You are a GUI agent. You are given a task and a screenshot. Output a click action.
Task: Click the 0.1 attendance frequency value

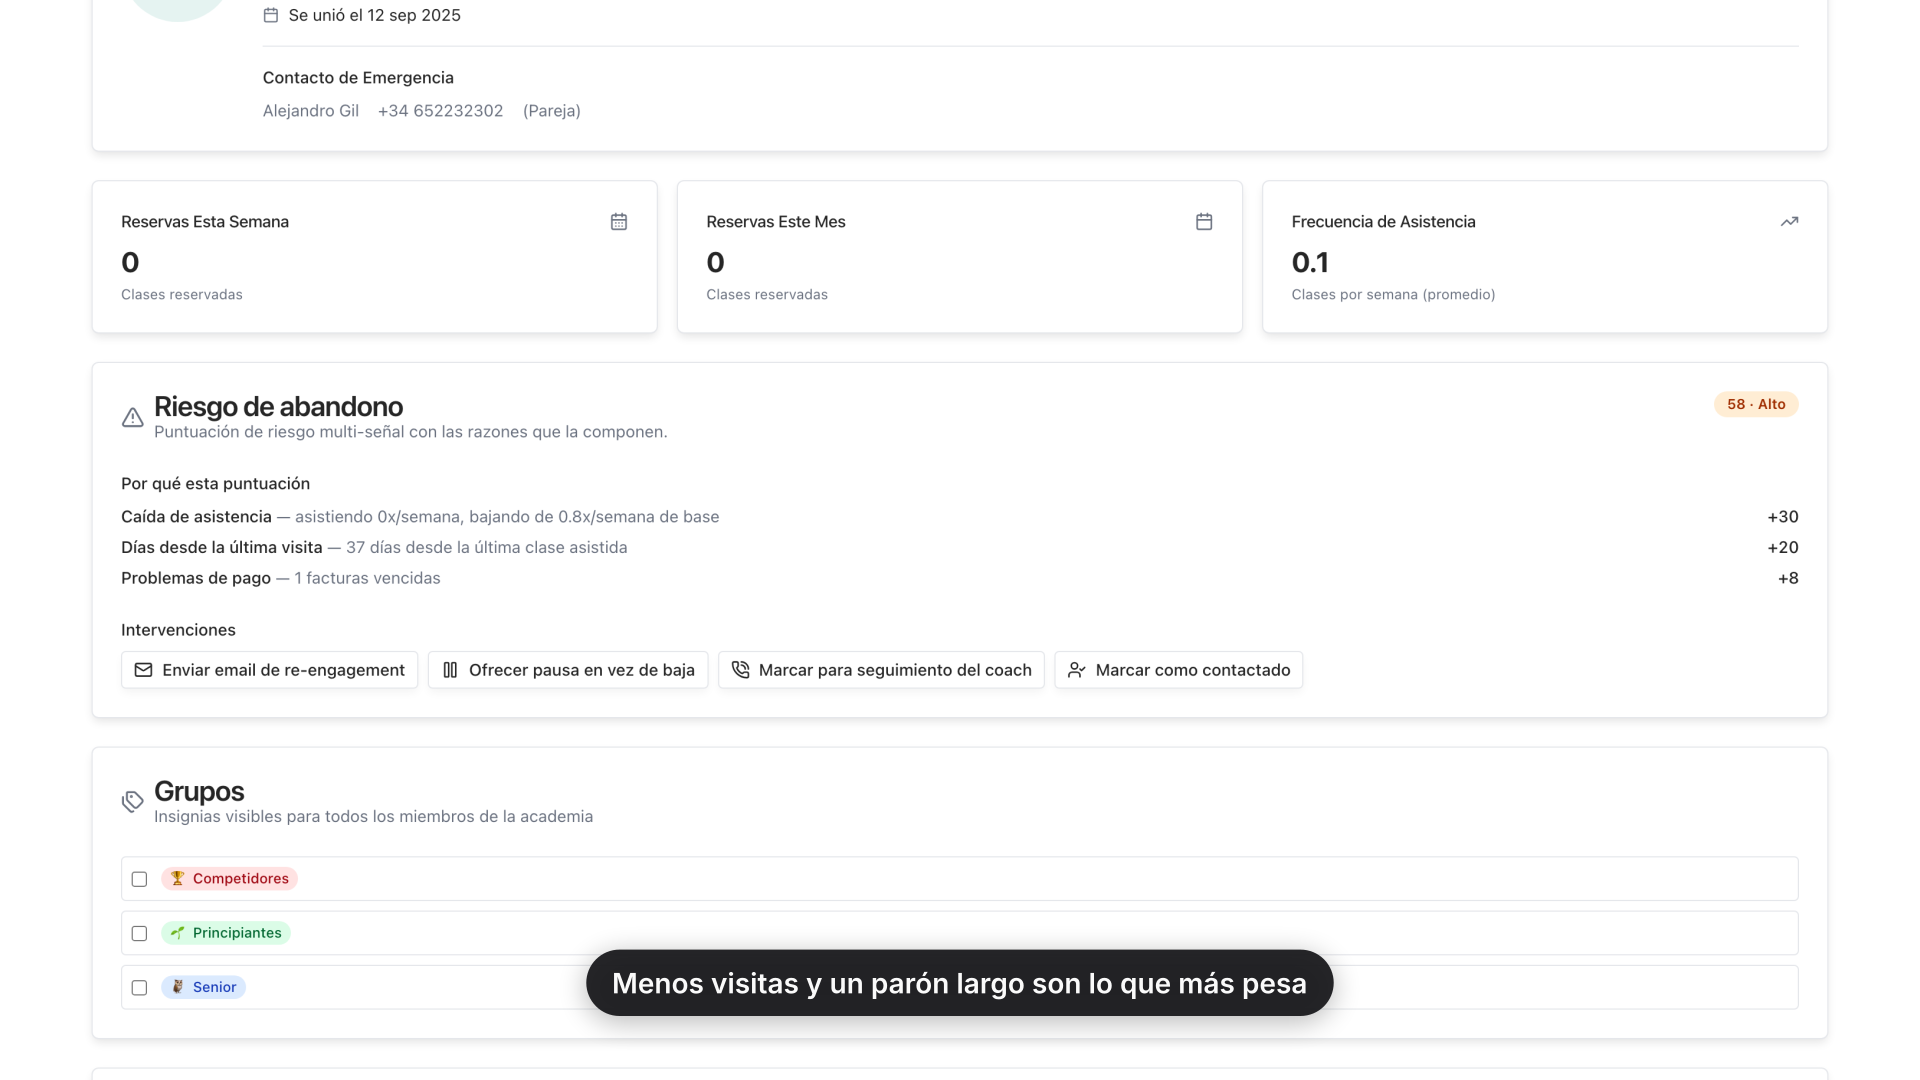(1310, 262)
